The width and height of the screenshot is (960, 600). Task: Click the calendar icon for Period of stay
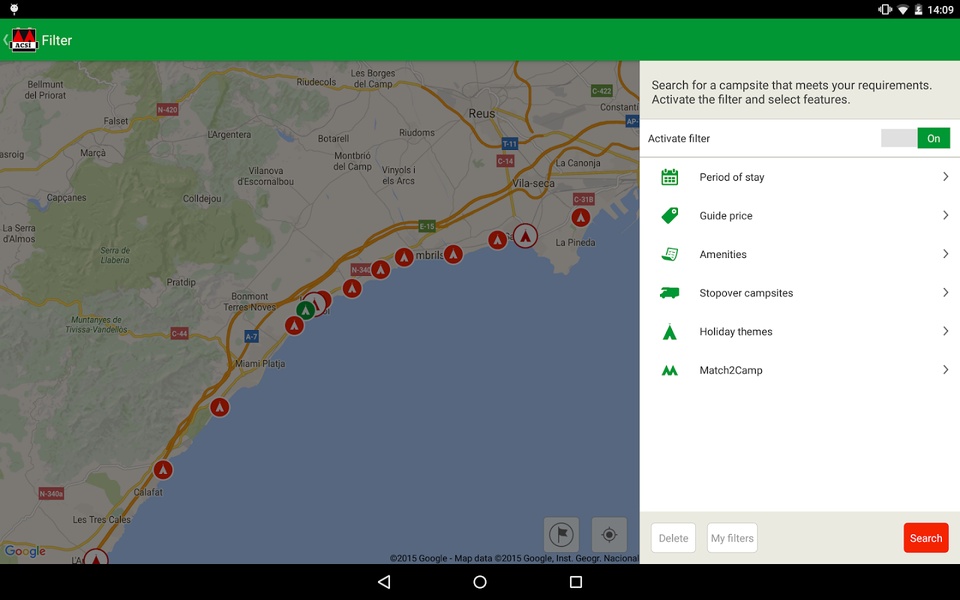(x=669, y=177)
